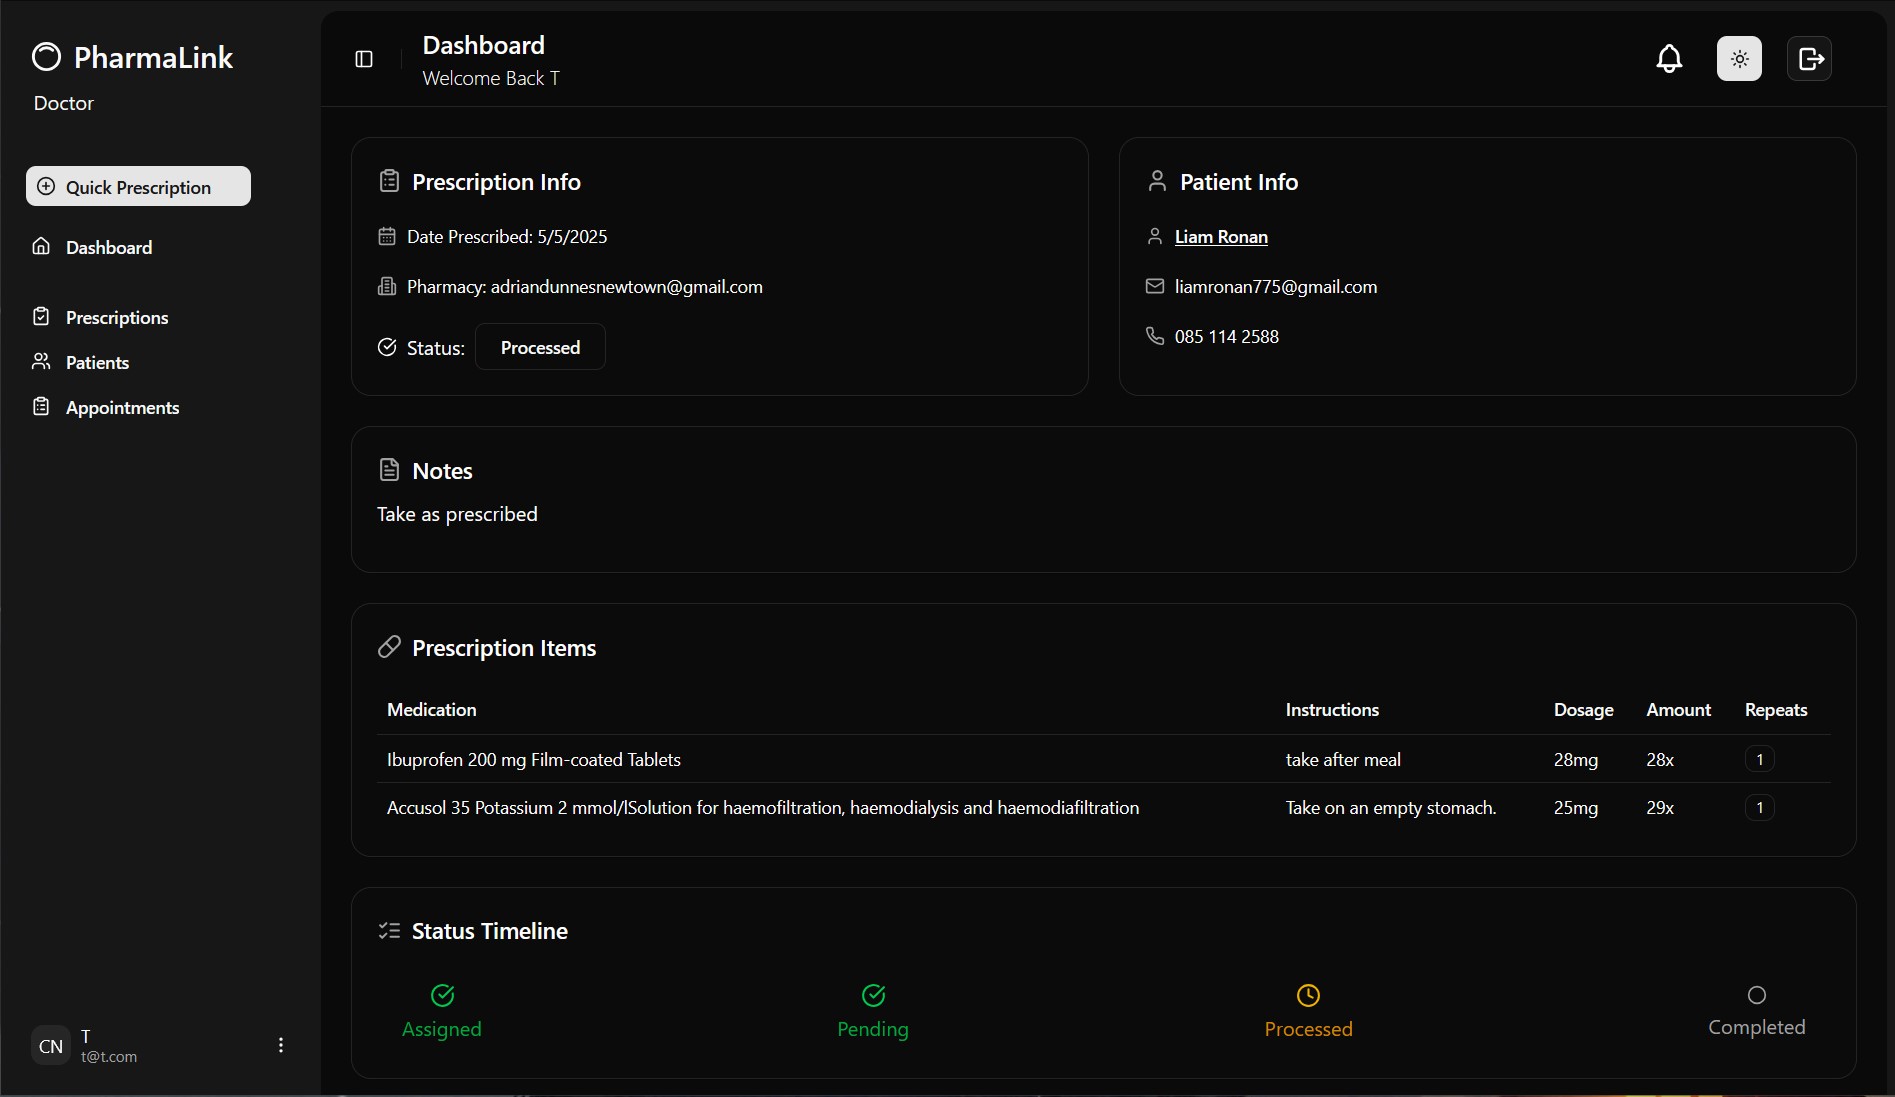Click the Processed status badge
This screenshot has height=1097, width=1895.
pyautogui.click(x=540, y=347)
